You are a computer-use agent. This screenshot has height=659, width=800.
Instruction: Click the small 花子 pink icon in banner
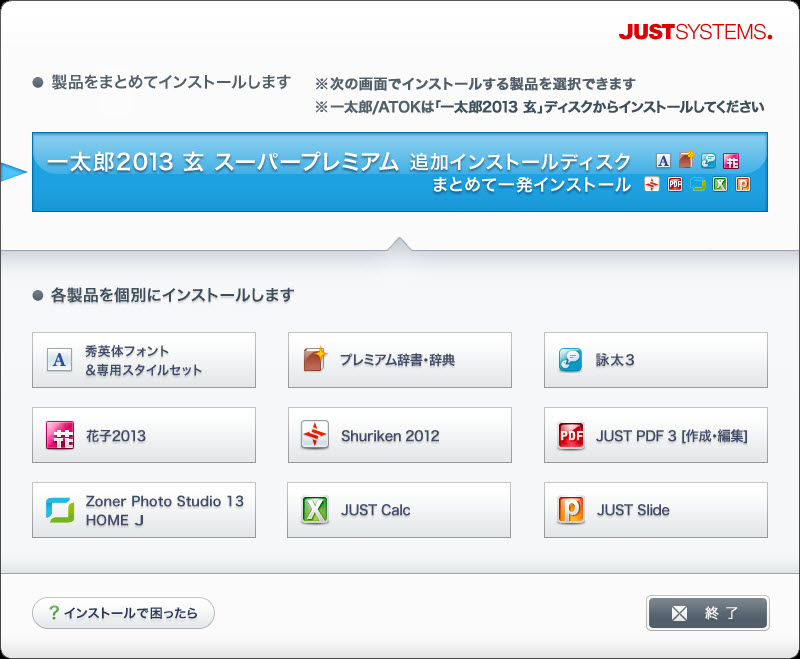coord(731,161)
